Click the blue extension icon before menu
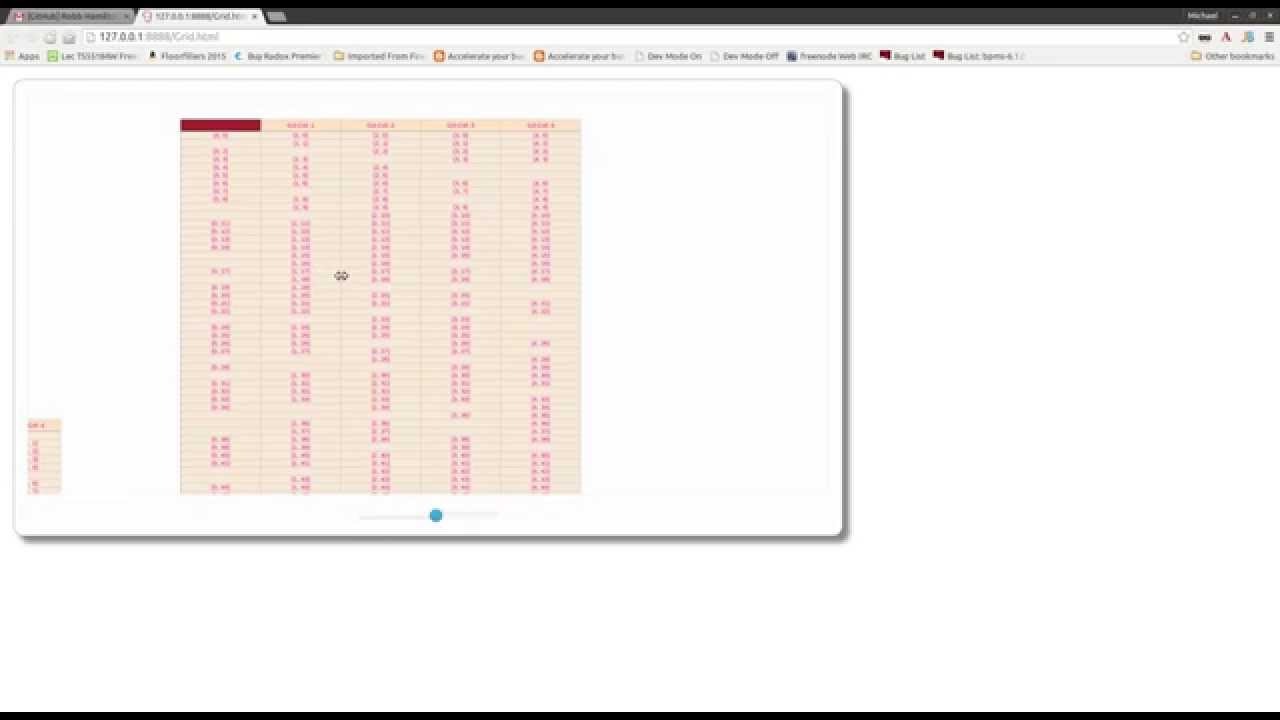 [1247, 37]
